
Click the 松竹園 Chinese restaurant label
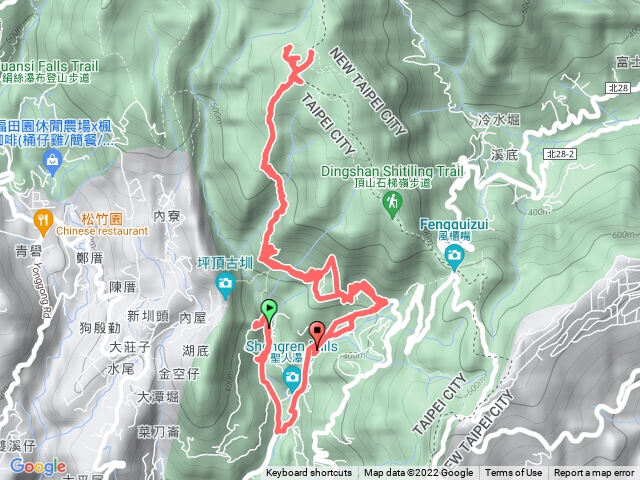click(x=102, y=224)
